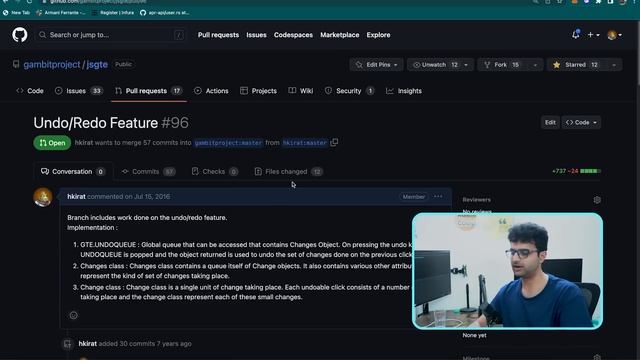Open the Insights tab
This screenshot has height=360, width=640.
coord(404,91)
